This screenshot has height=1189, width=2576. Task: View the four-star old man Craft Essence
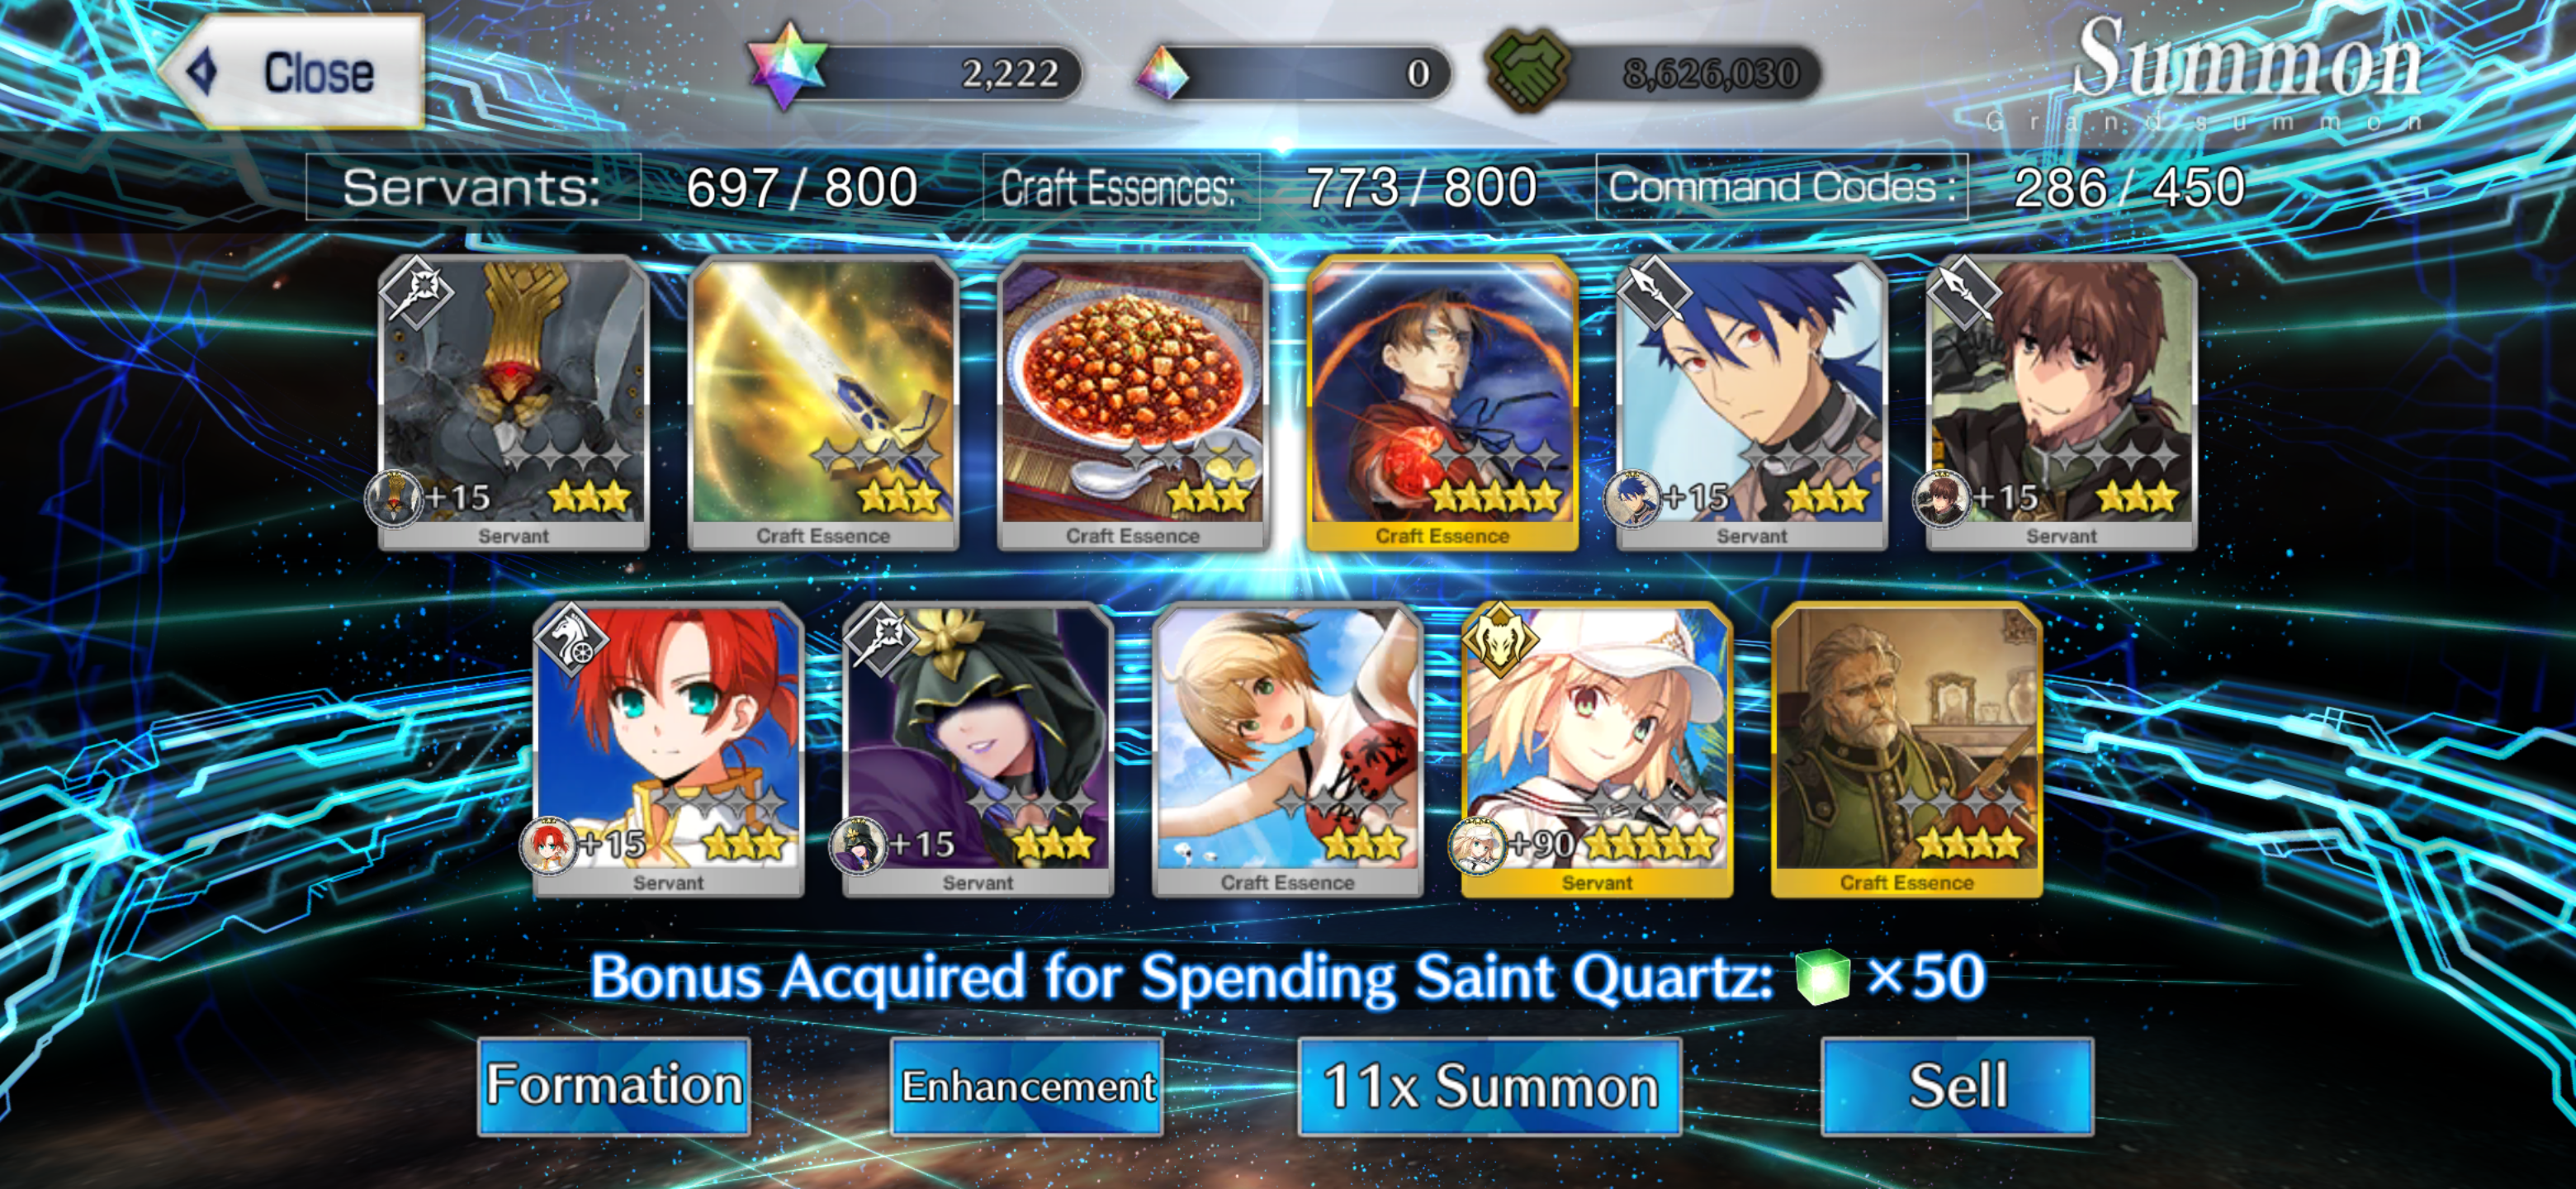coord(1906,750)
